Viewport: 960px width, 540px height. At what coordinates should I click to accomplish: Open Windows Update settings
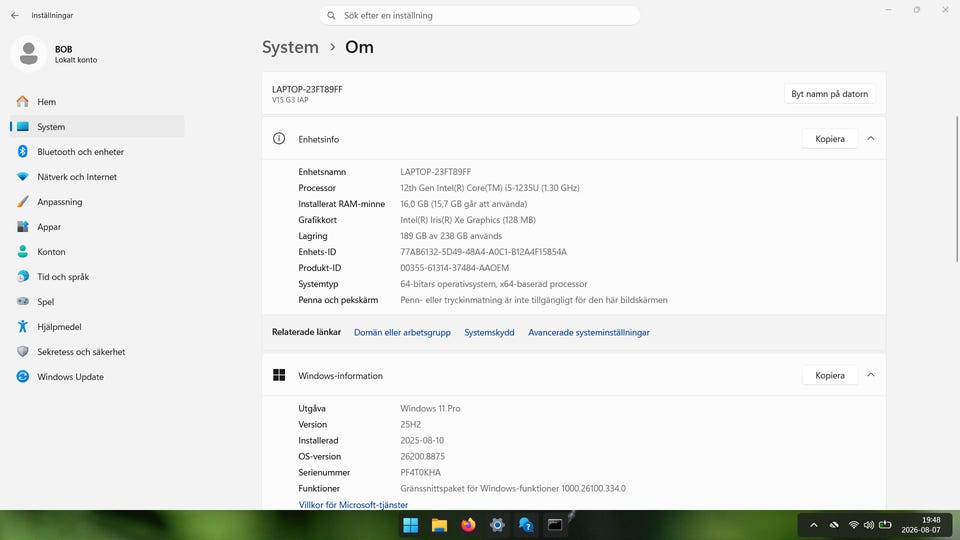97,377
